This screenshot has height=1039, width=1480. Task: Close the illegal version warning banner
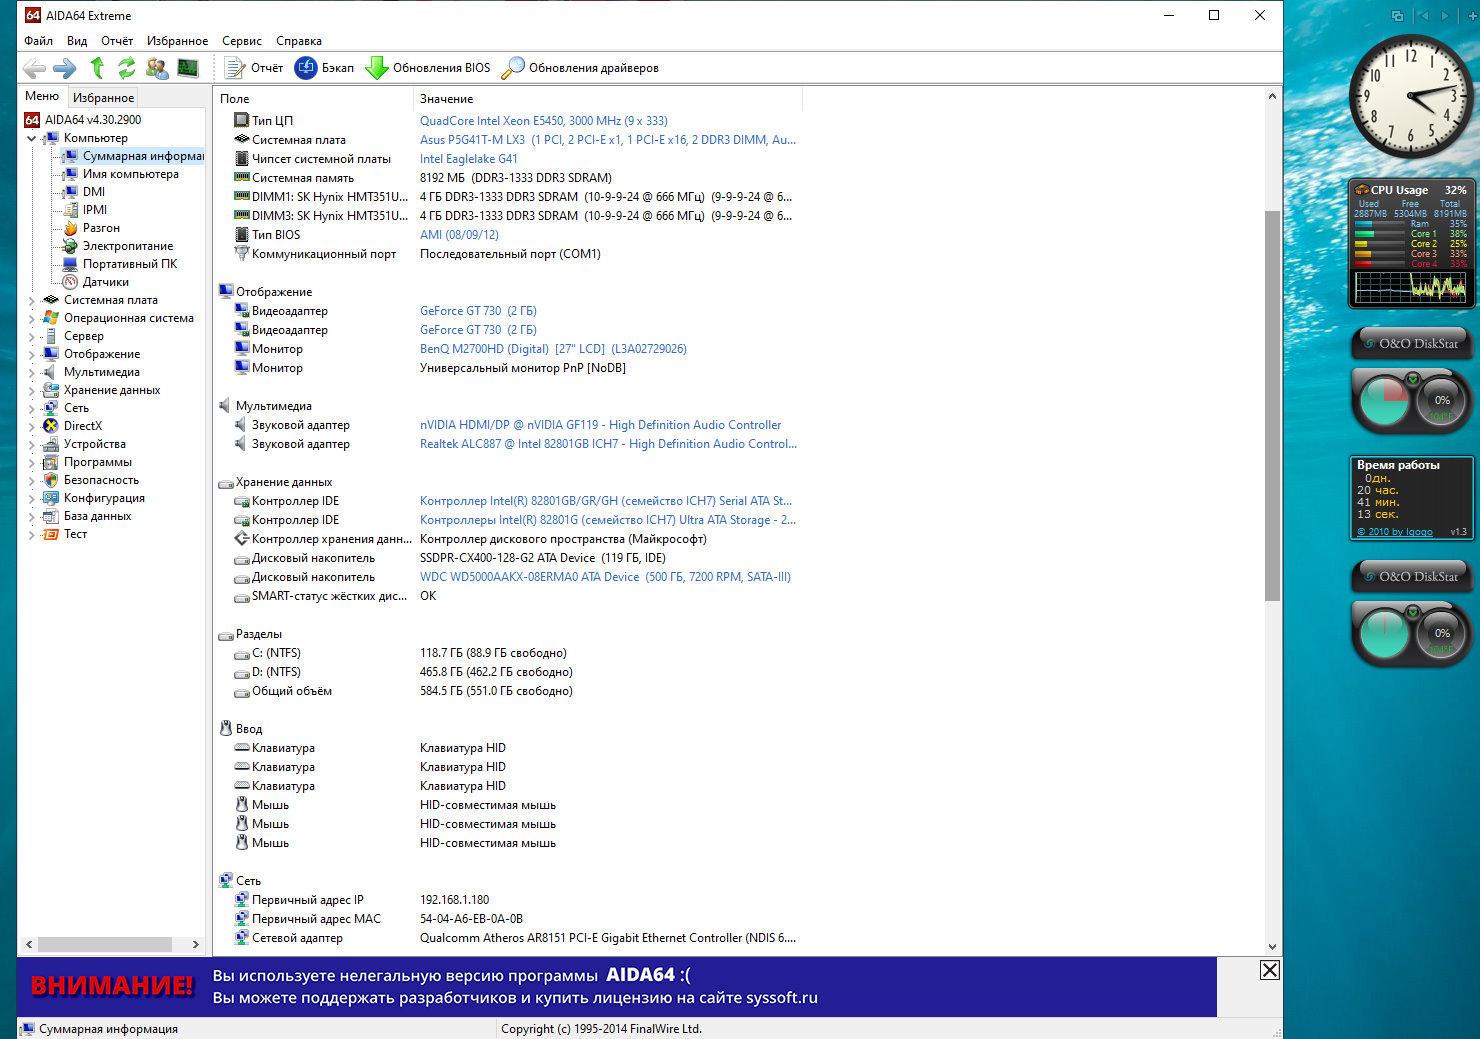point(1269,970)
